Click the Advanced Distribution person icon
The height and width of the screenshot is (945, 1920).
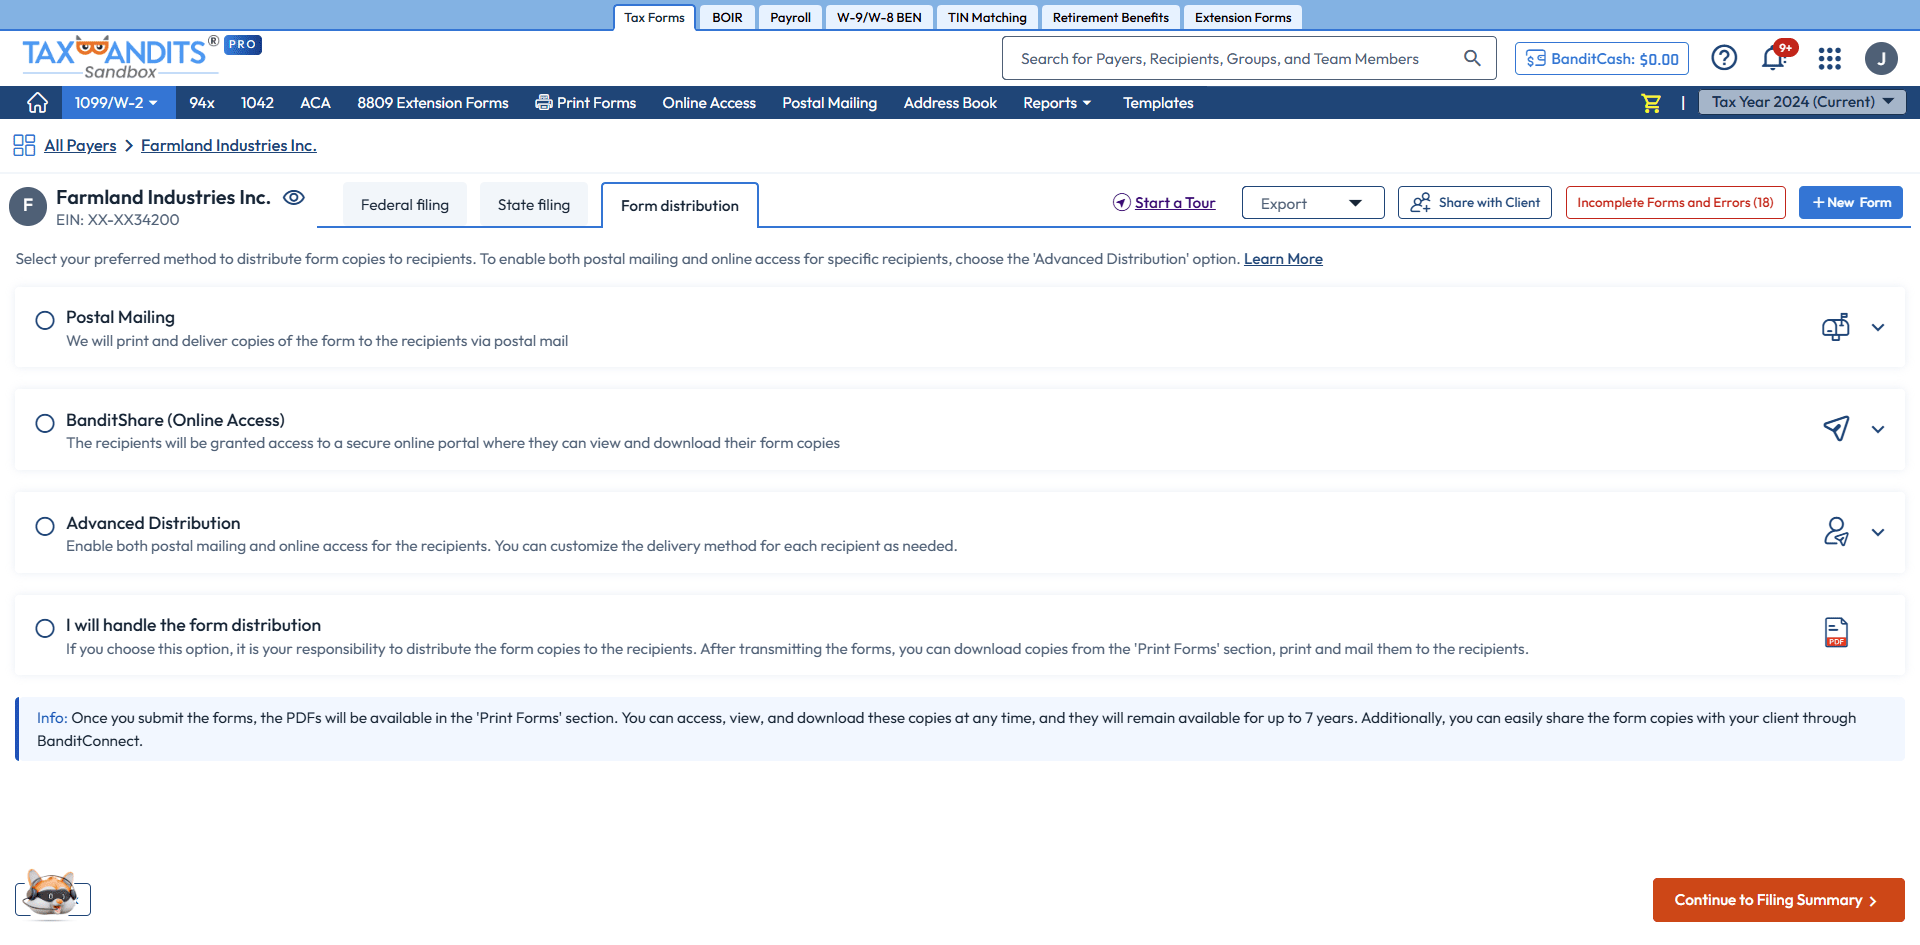click(x=1836, y=531)
